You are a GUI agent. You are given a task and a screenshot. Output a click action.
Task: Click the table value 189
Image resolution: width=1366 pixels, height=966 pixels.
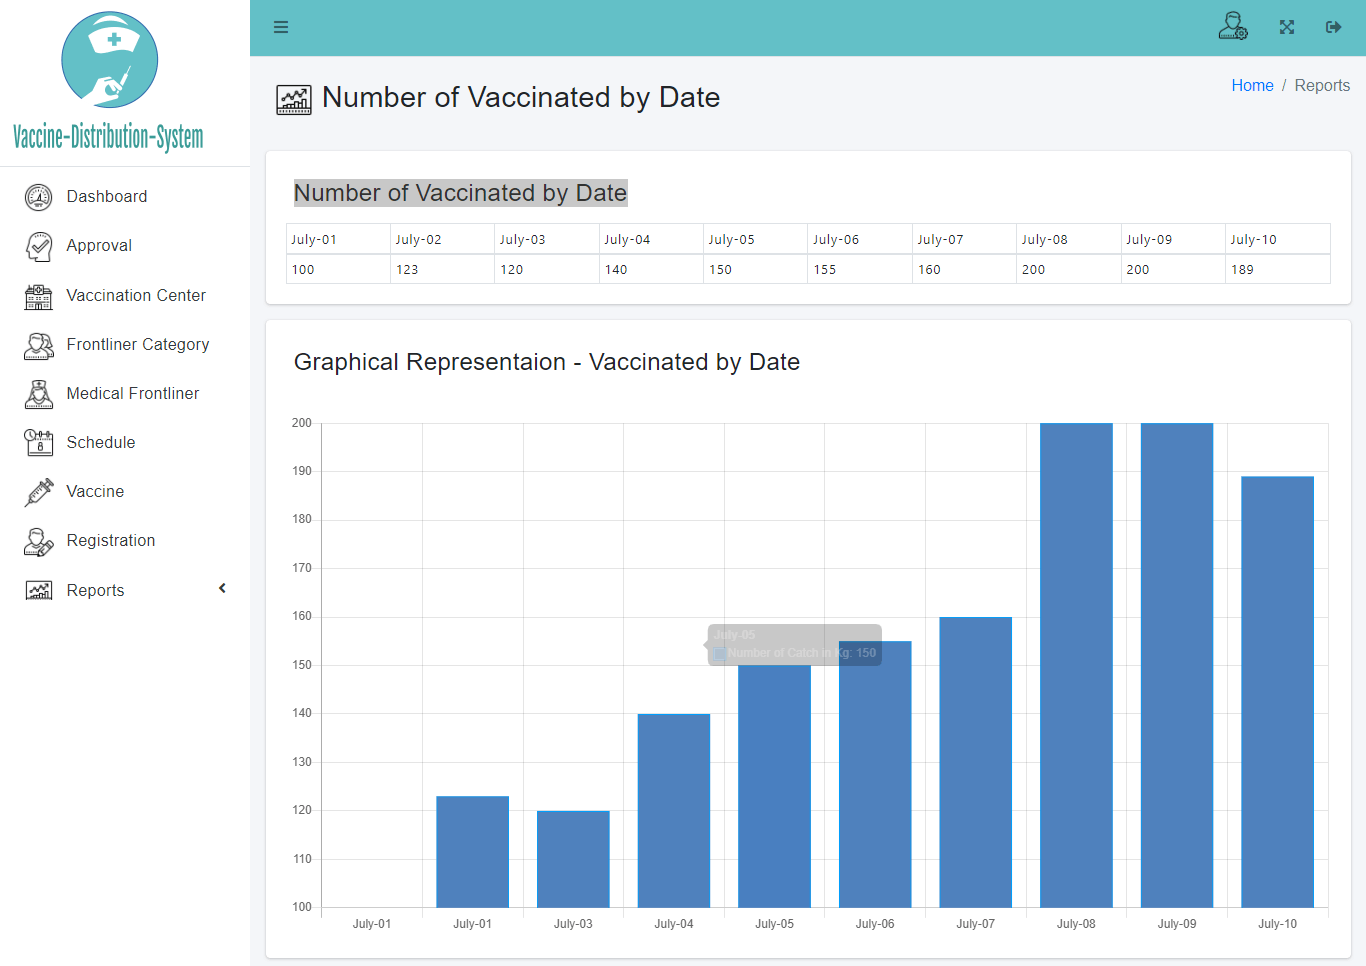[1278, 269]
